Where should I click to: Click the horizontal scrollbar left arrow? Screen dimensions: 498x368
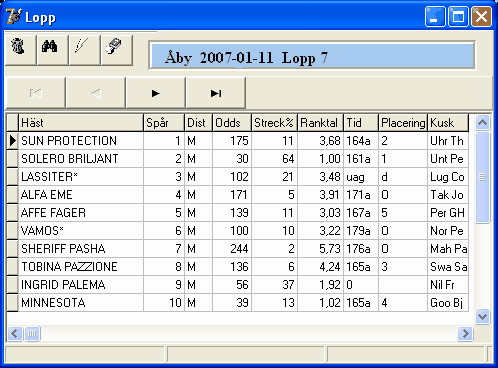(15, 333)
